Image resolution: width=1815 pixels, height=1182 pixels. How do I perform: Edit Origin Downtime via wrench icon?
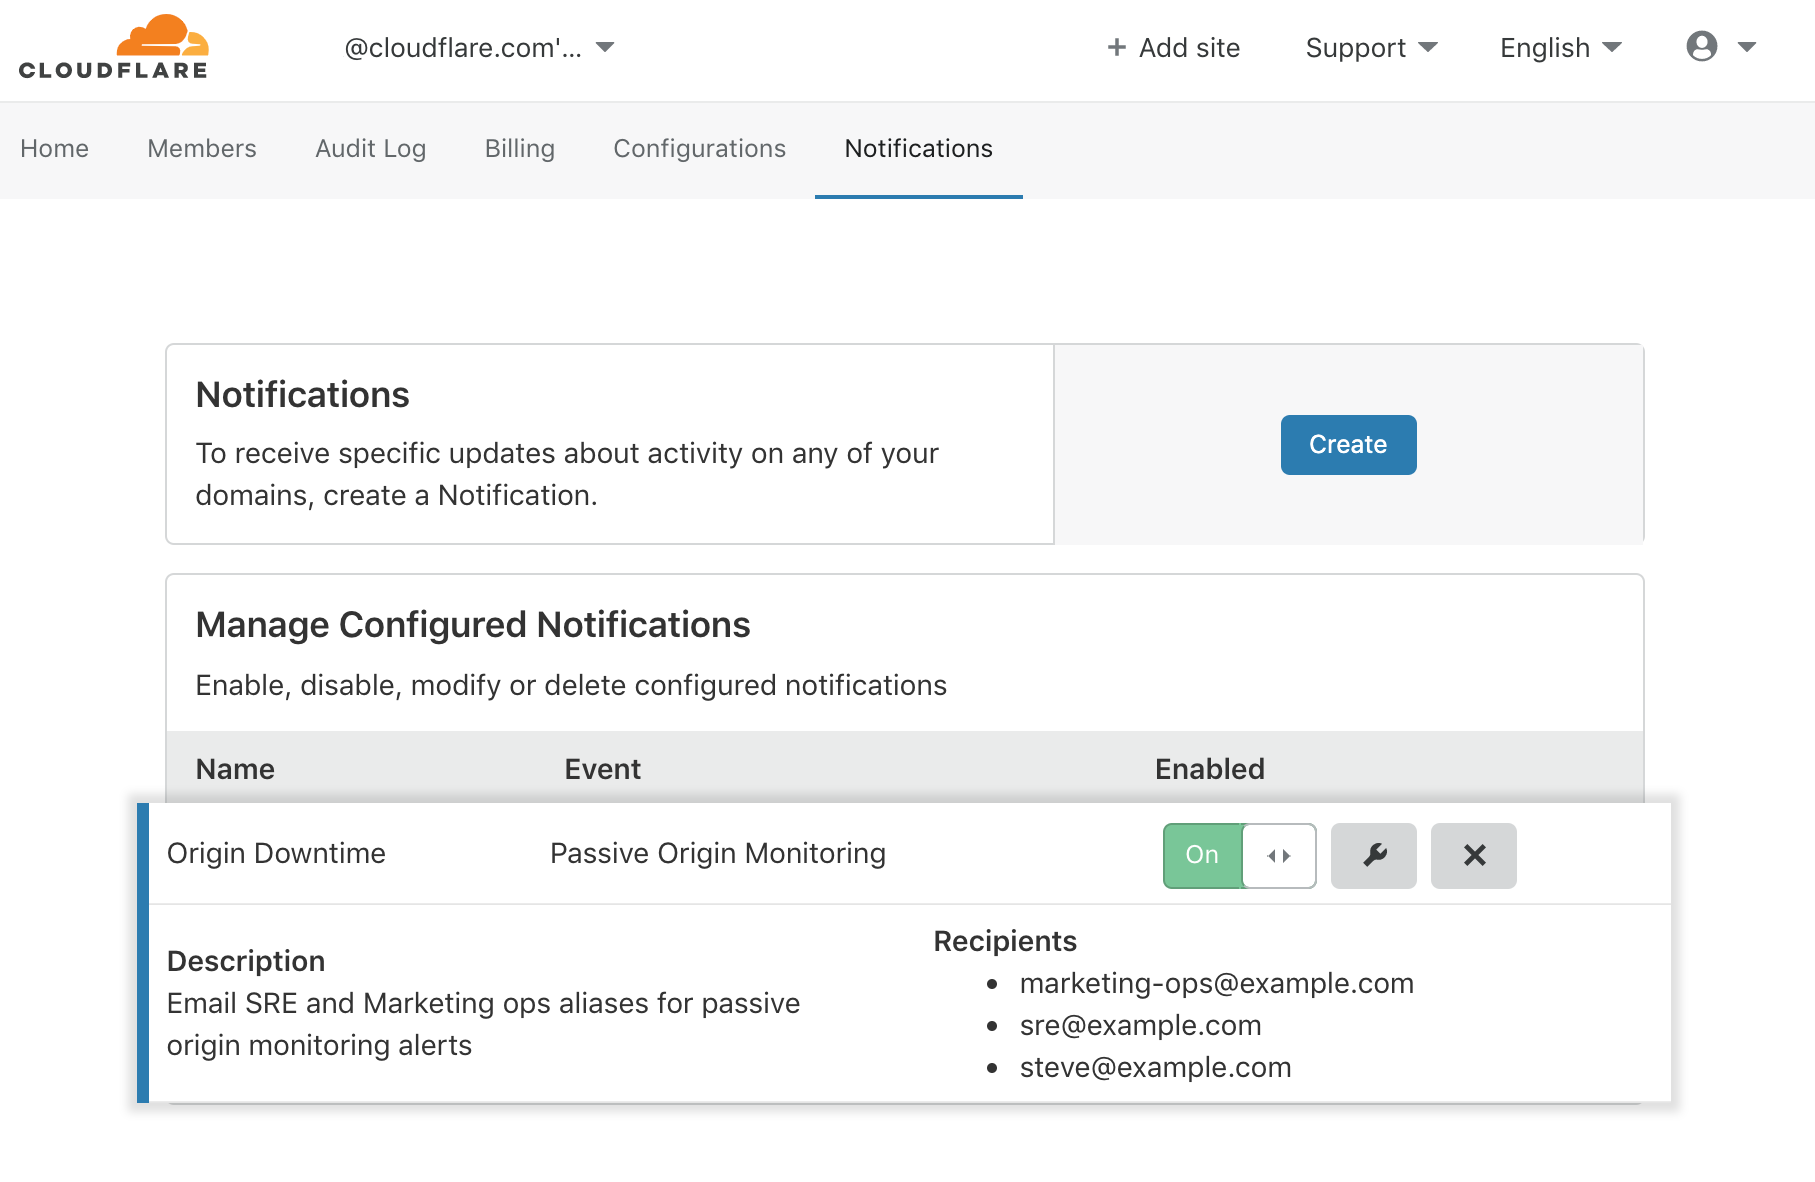point(1374,856)
